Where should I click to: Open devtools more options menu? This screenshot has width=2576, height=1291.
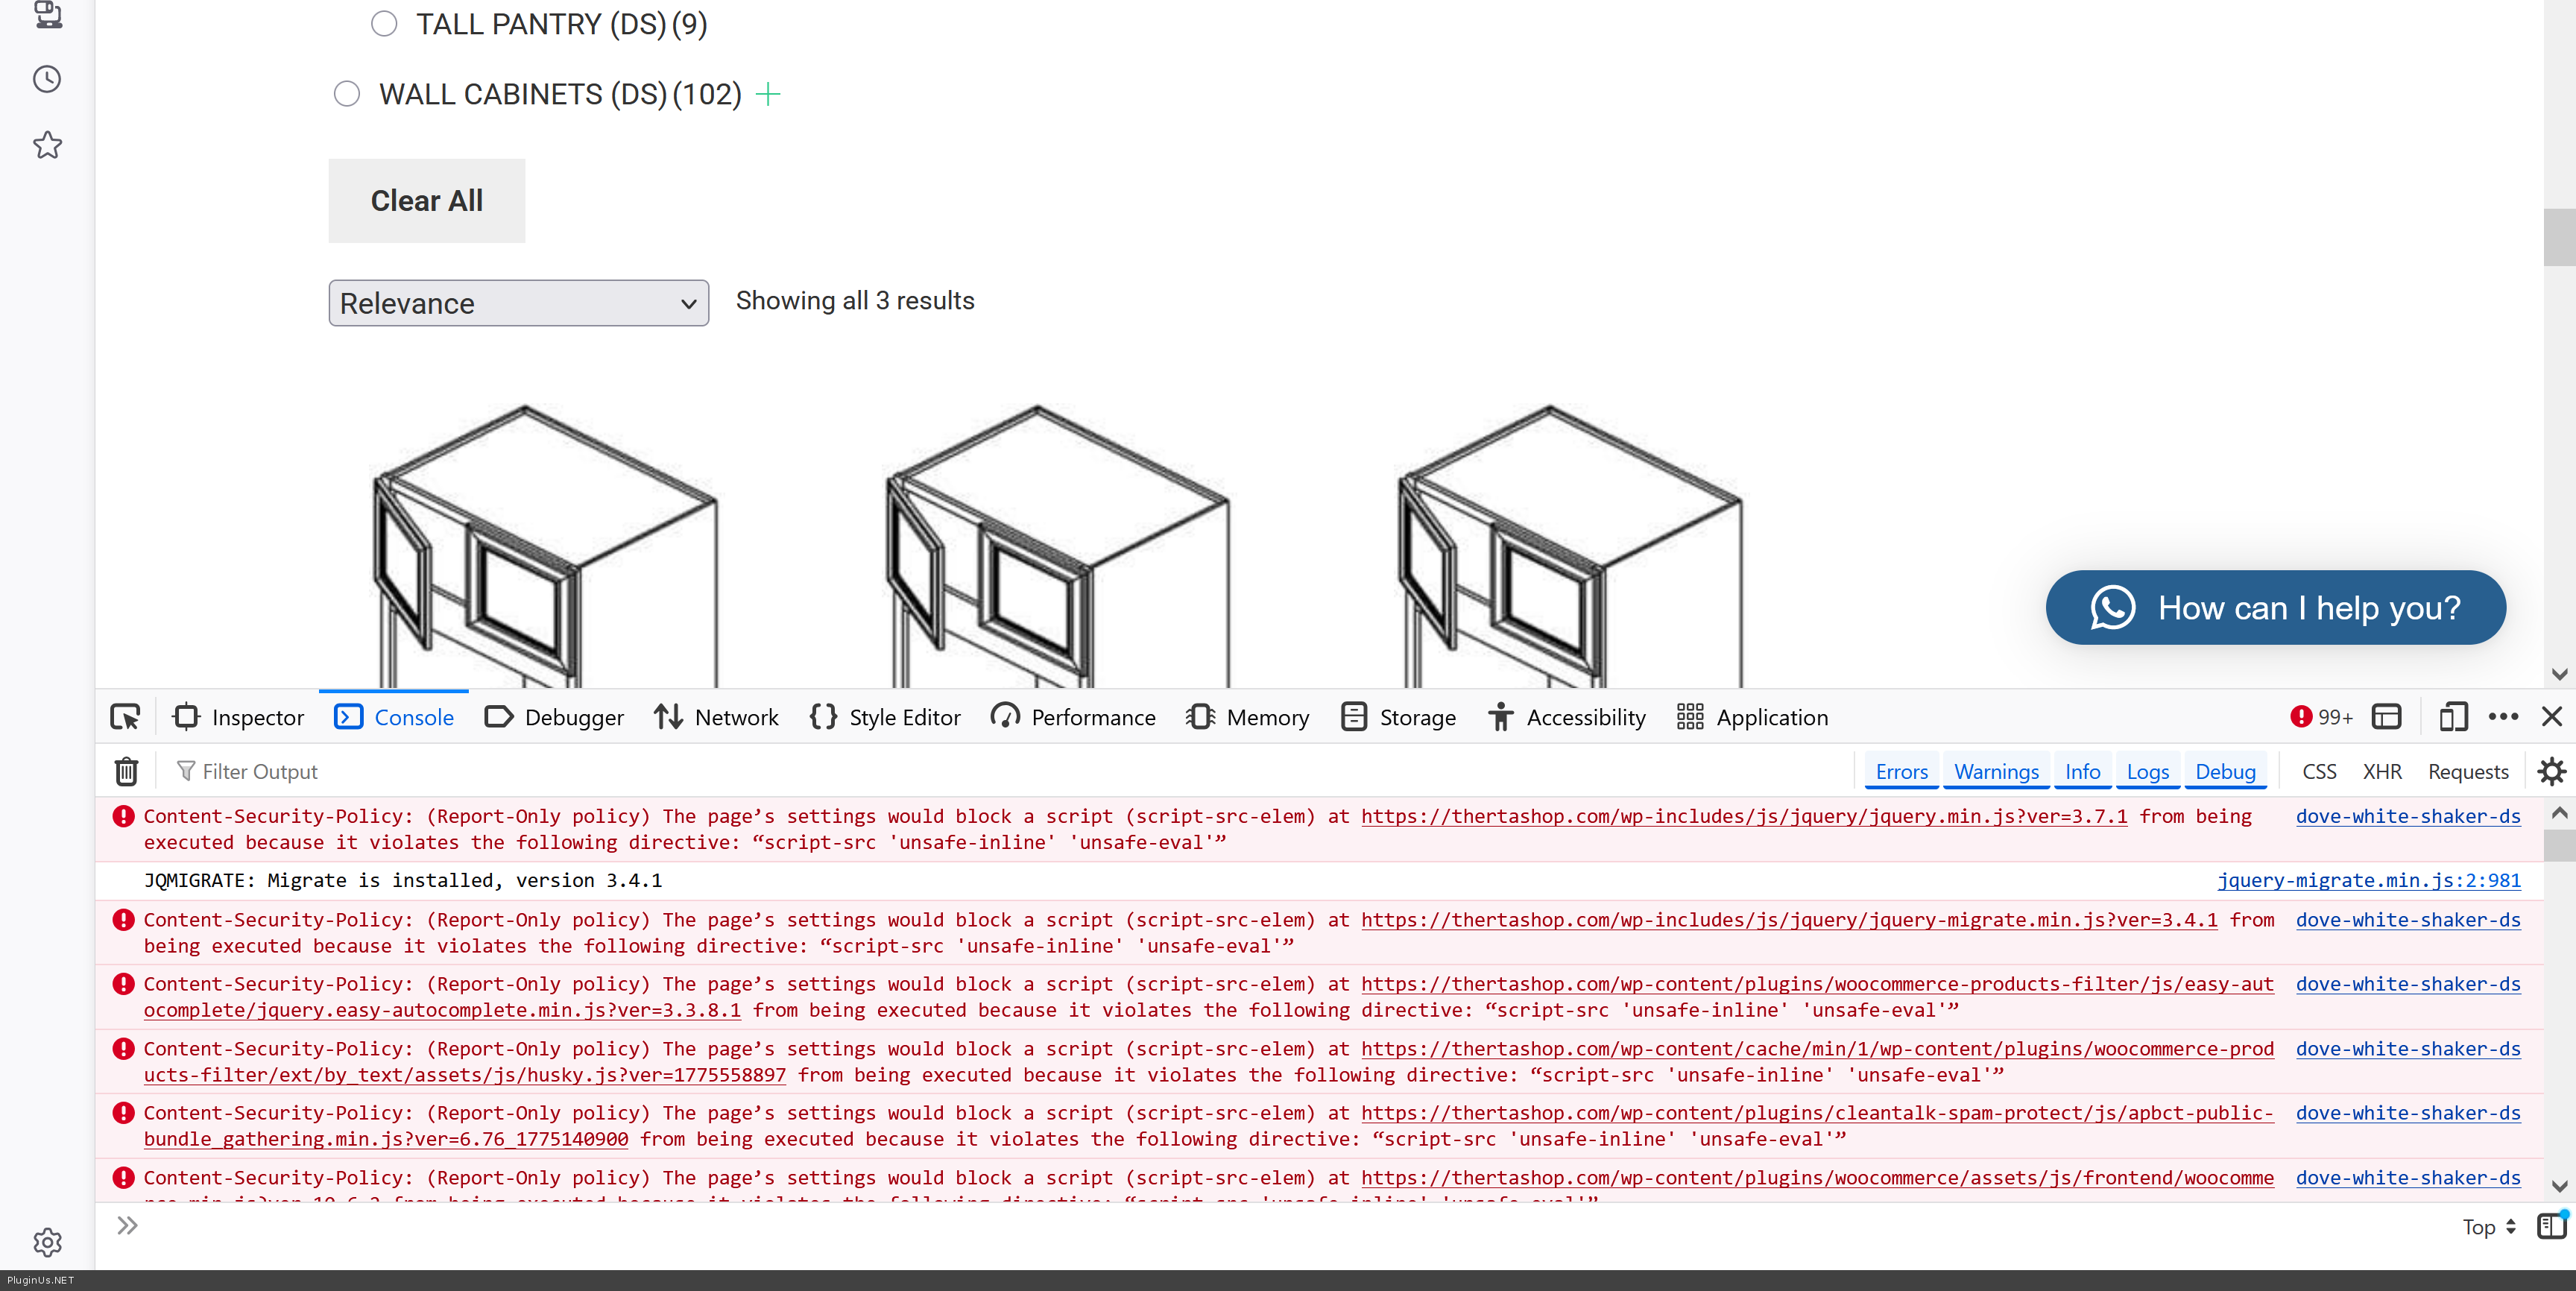[x=2503, y=717]
